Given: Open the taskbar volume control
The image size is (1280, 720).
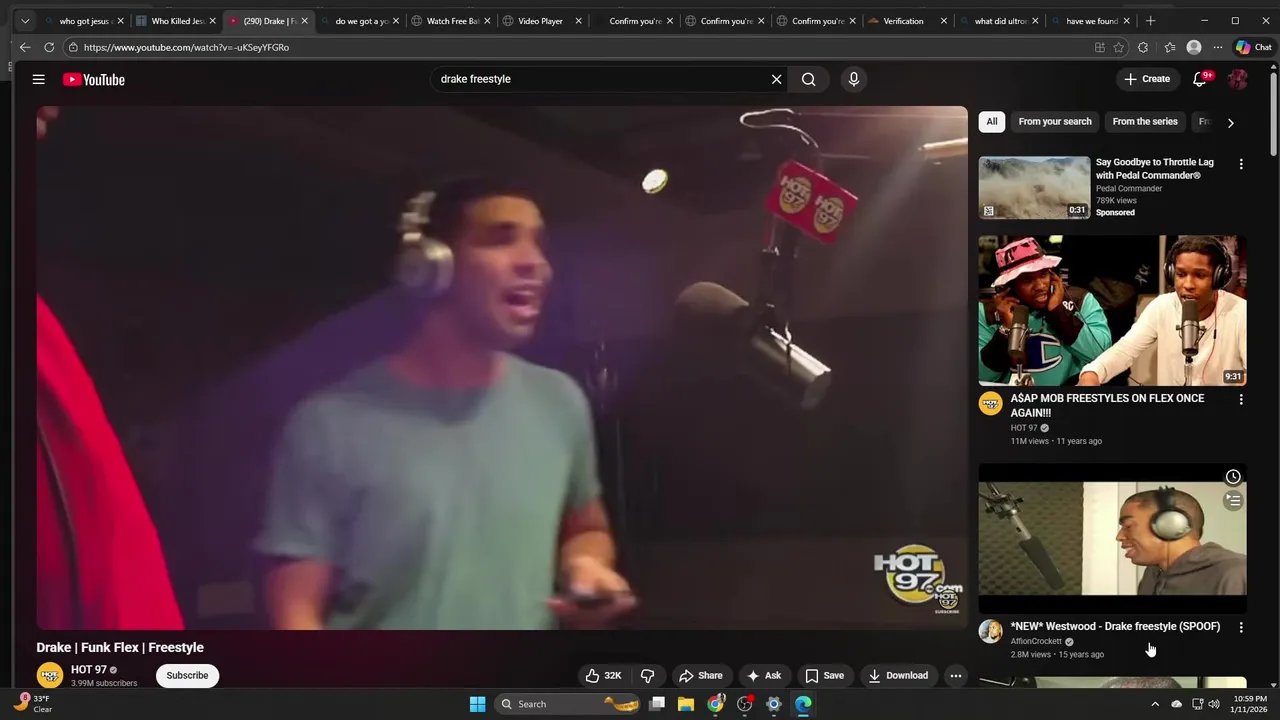Looking at the screenshot, I should pos(1214,704).
